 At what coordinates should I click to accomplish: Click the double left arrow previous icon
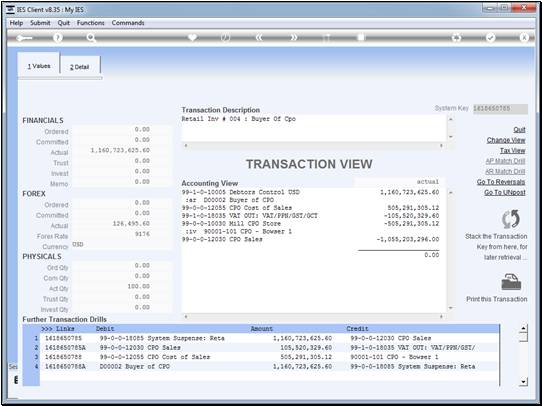click(x=259, y=38)
